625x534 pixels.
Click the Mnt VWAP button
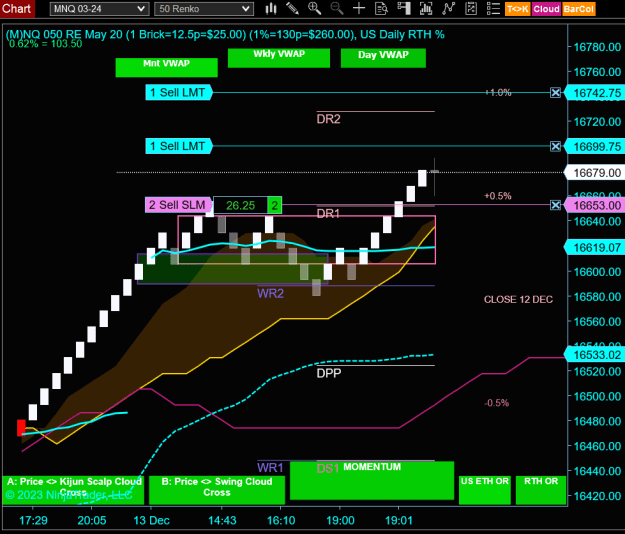click(x=166, y=67)
